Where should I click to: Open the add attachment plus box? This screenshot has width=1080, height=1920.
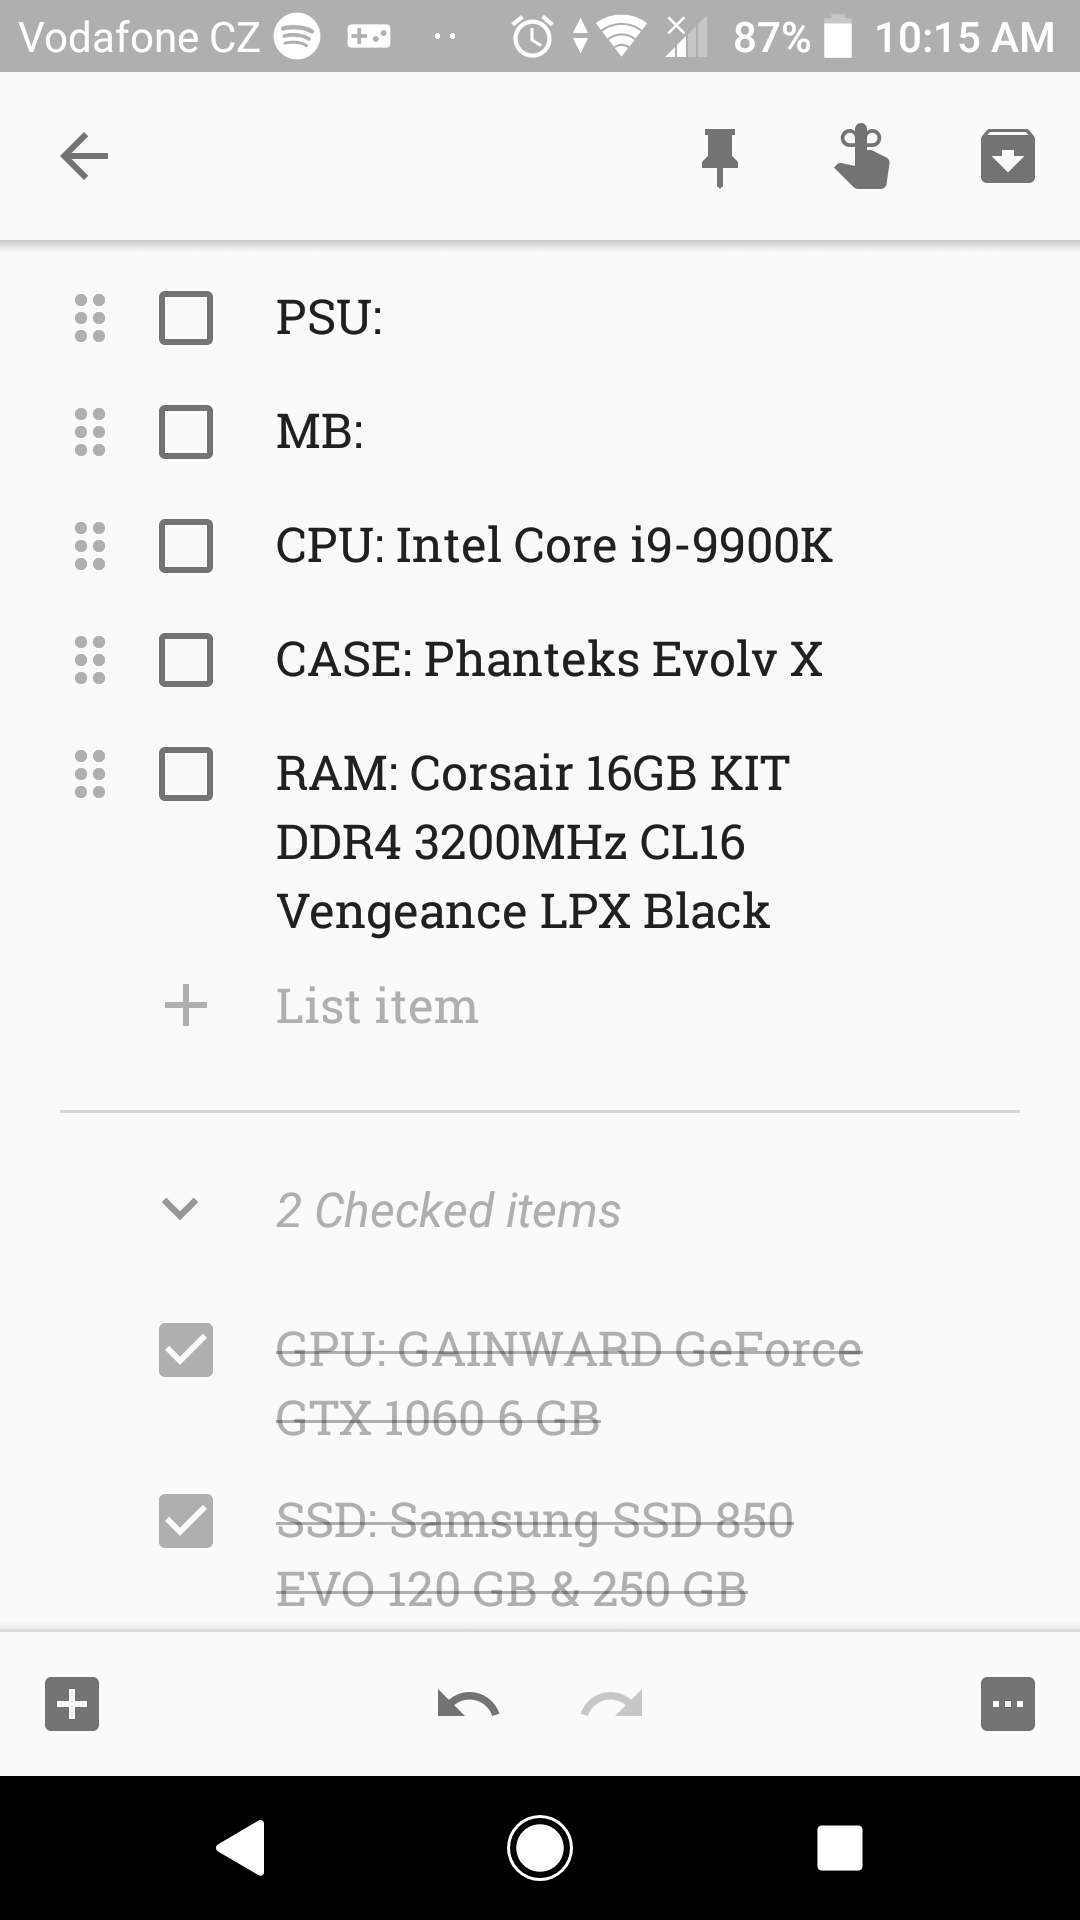click(72, 1703)
